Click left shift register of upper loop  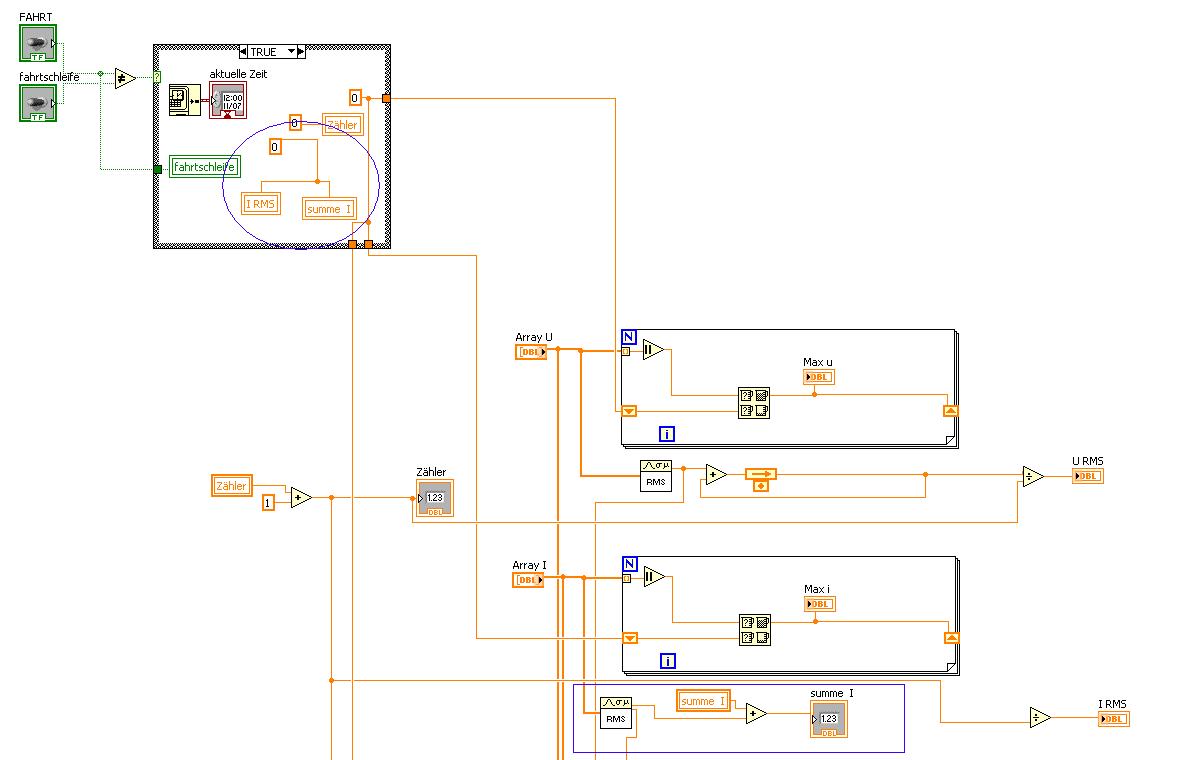pyautogui.click(x=629, y=411)
